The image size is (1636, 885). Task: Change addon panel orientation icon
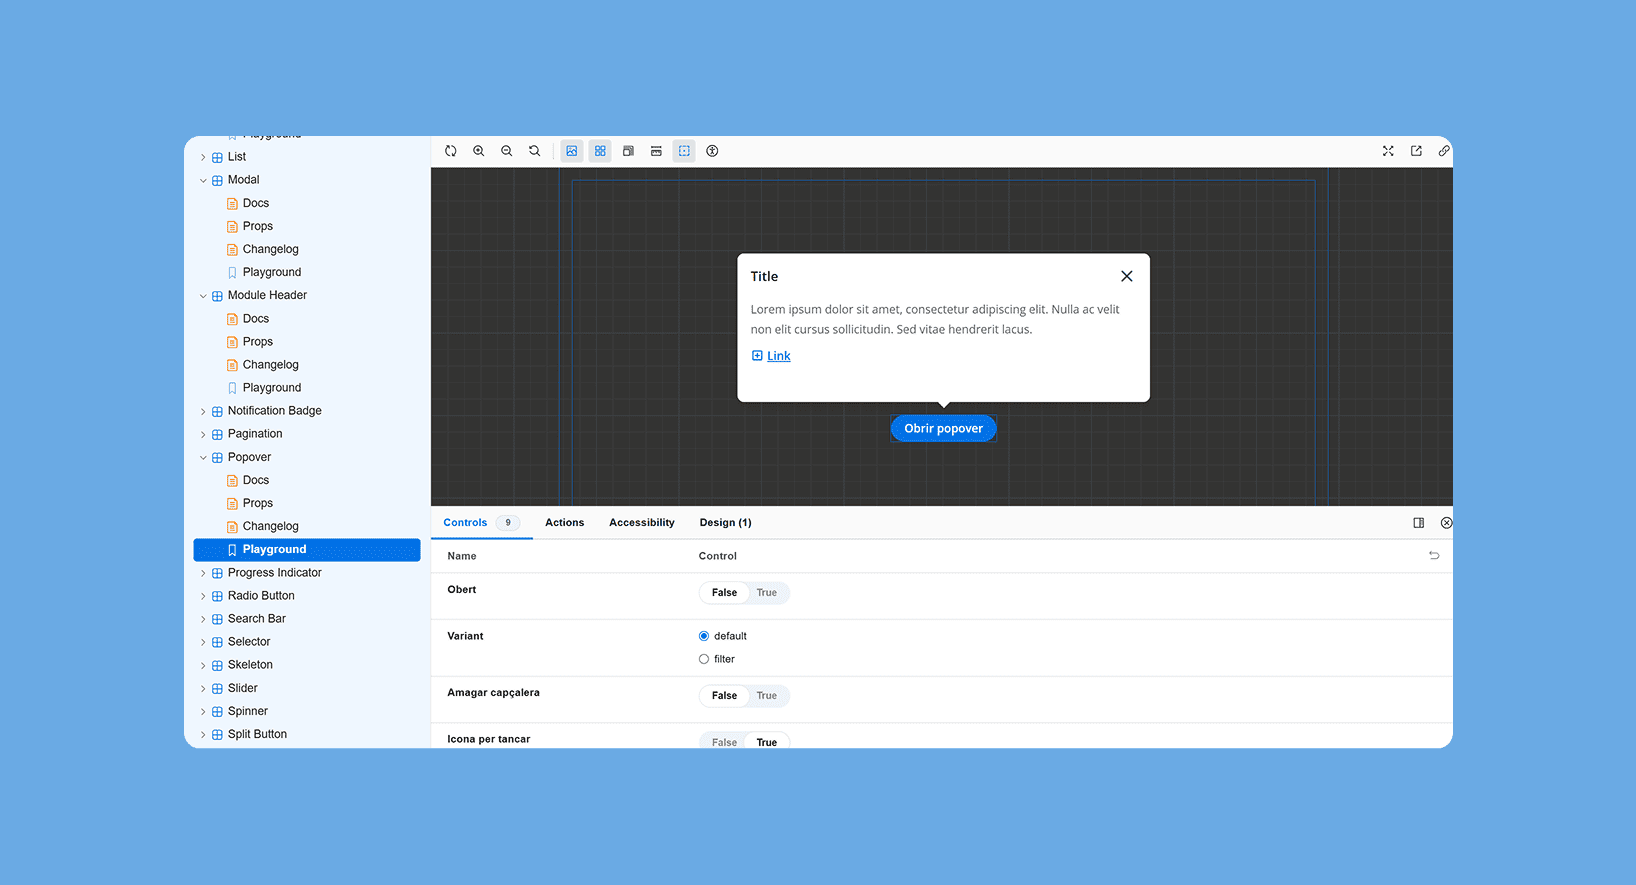1418,523
